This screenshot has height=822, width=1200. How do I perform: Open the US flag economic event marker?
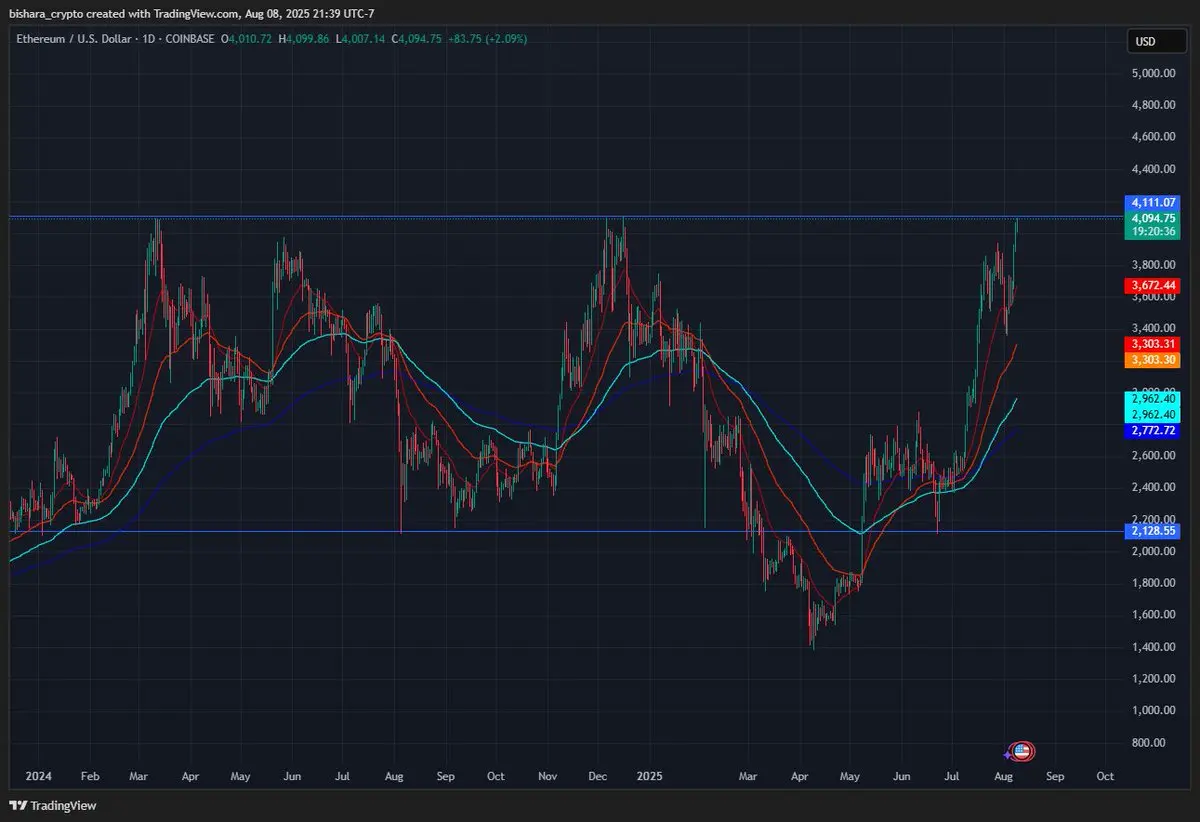click(x=1022, y=751)
